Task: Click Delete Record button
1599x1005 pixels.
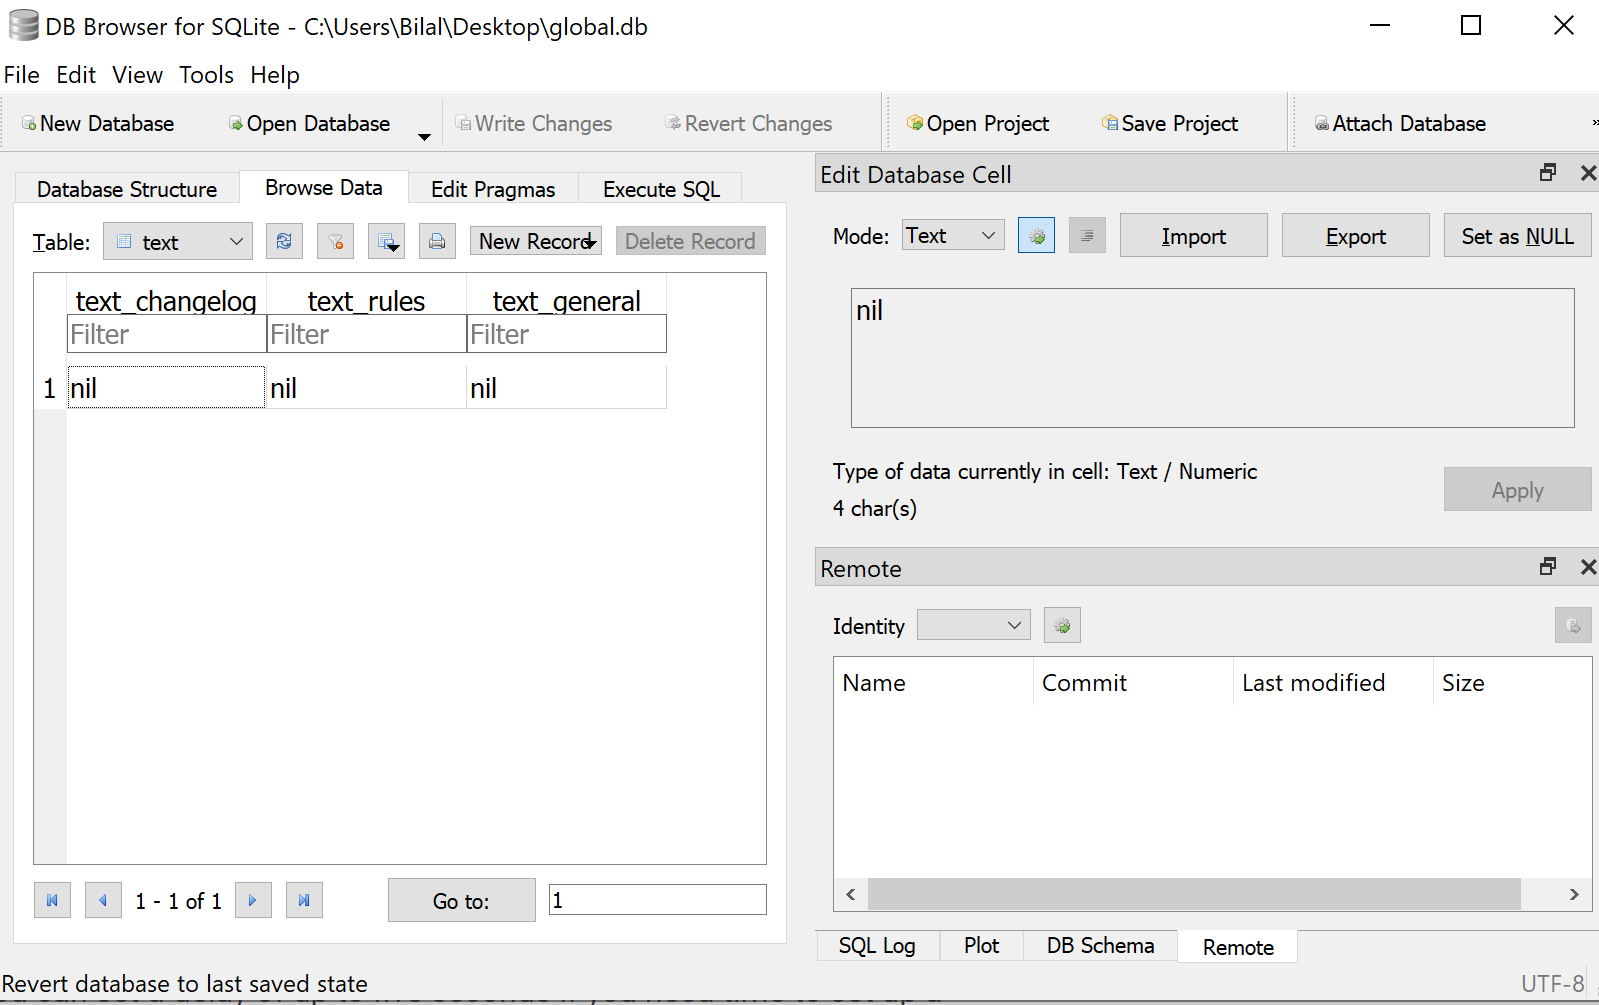Action: pos(690,241)
